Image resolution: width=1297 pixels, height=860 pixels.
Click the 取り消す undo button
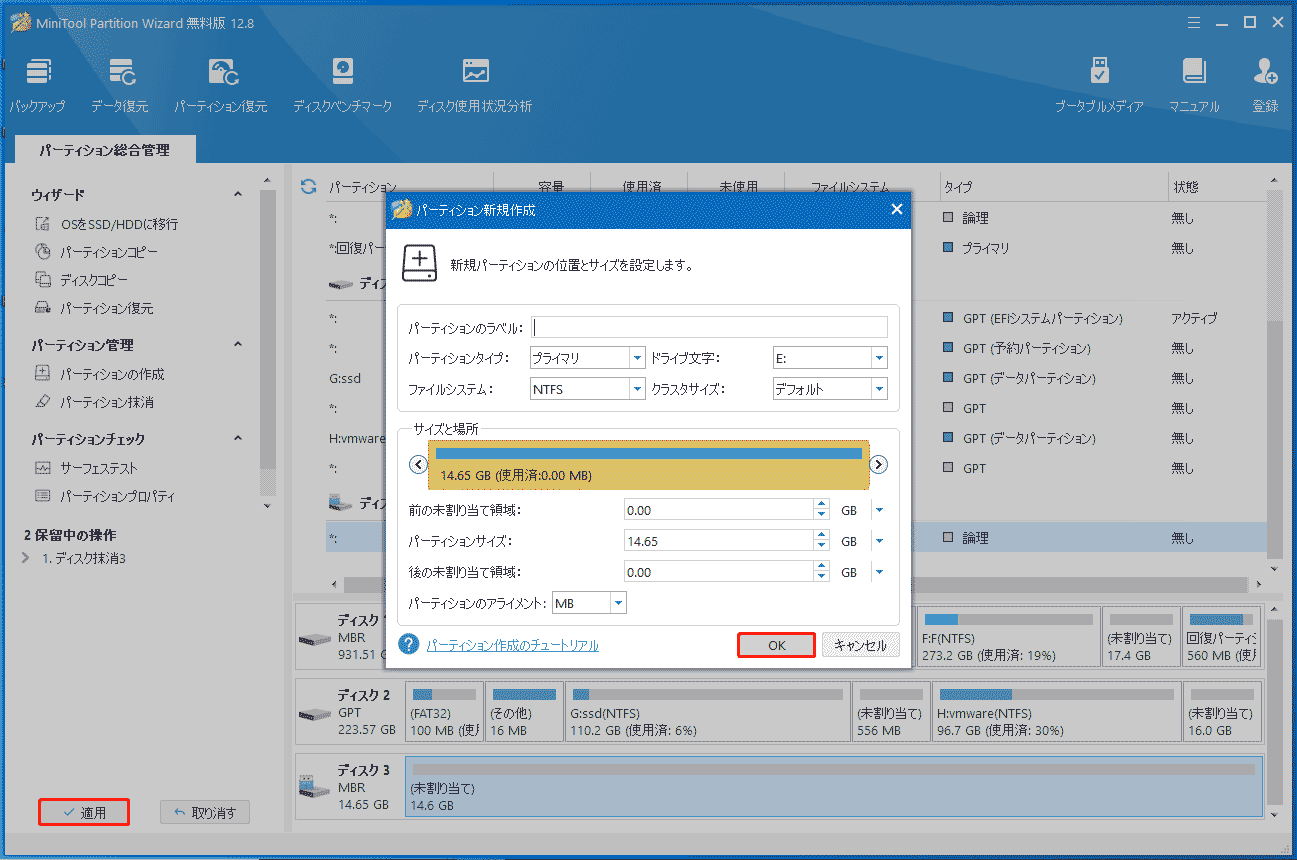(x=205, y=812)
